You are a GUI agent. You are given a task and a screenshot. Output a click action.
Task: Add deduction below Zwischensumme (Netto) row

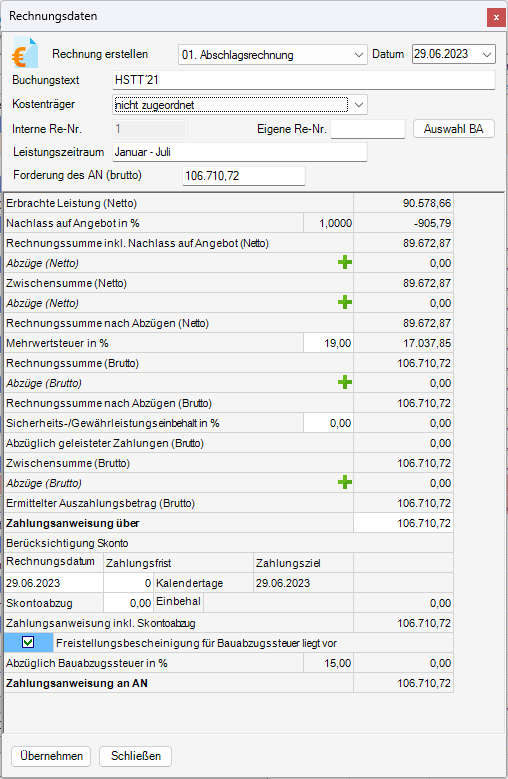(345, 303)
